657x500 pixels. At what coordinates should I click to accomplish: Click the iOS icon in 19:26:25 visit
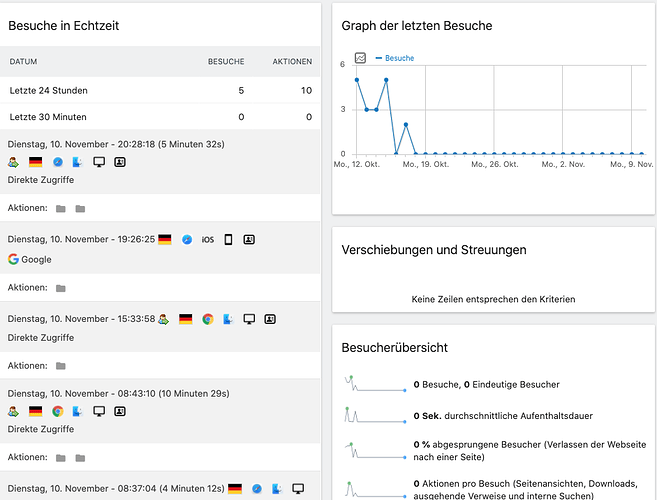tap(208, 240)
